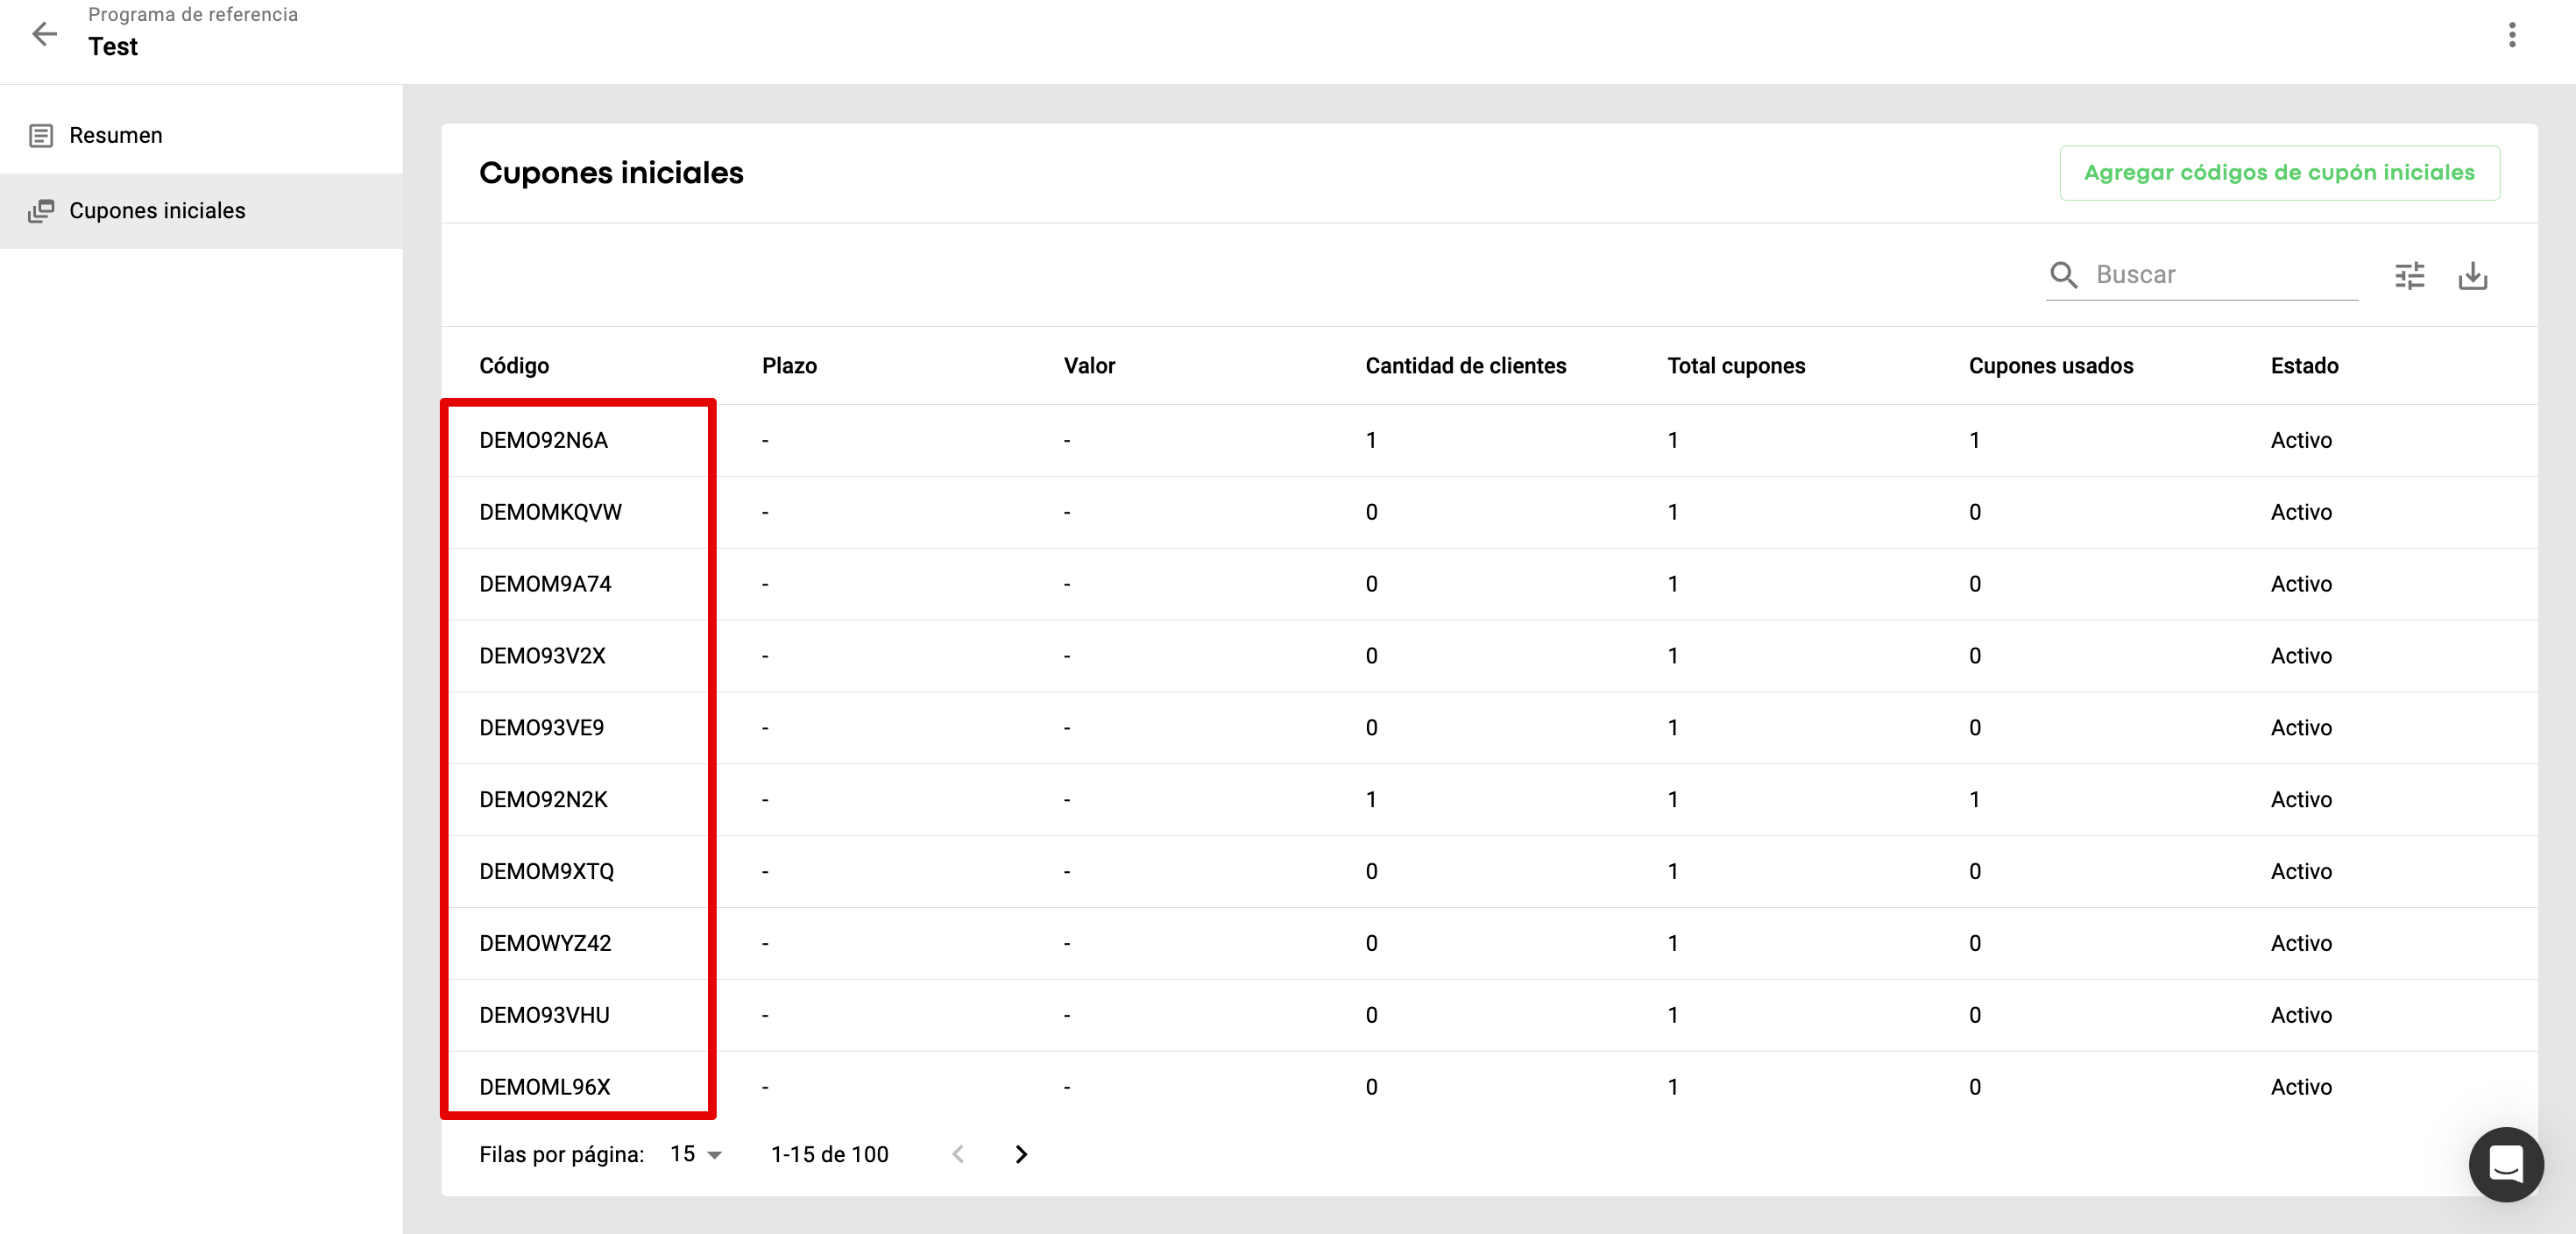Open the chat support widget
This screenshot has width=2576, height=1234.
[x=2505, y=1164]
